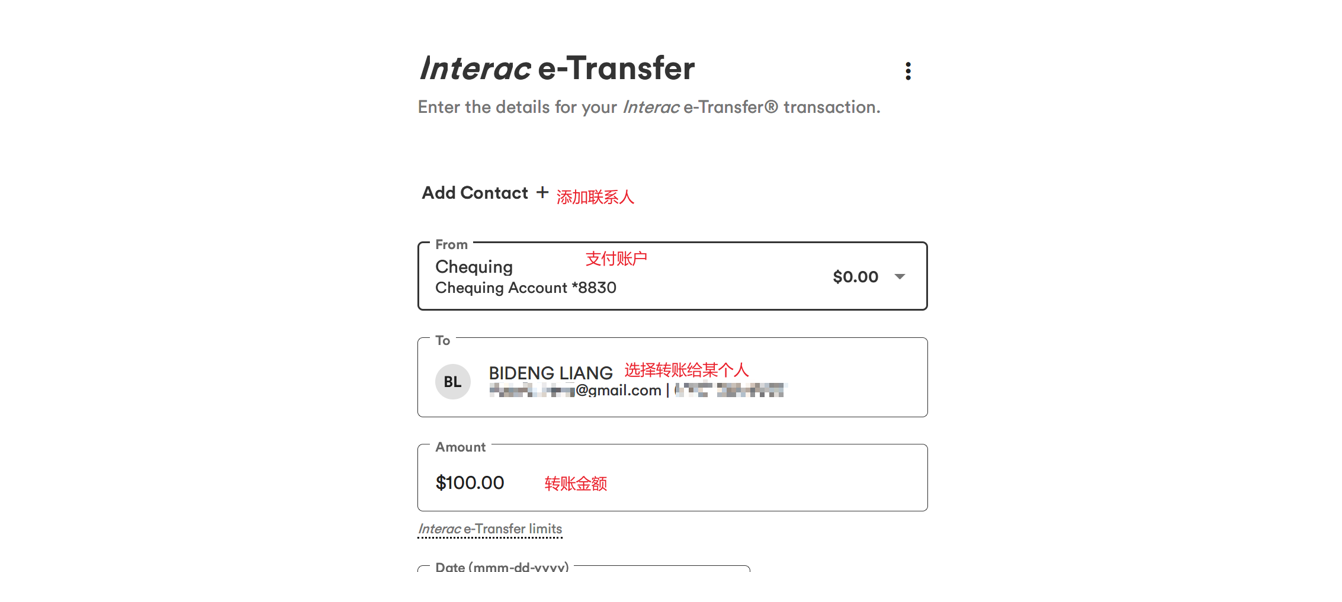Click the red 选择转账给某个人 annotation

(686, 370)
